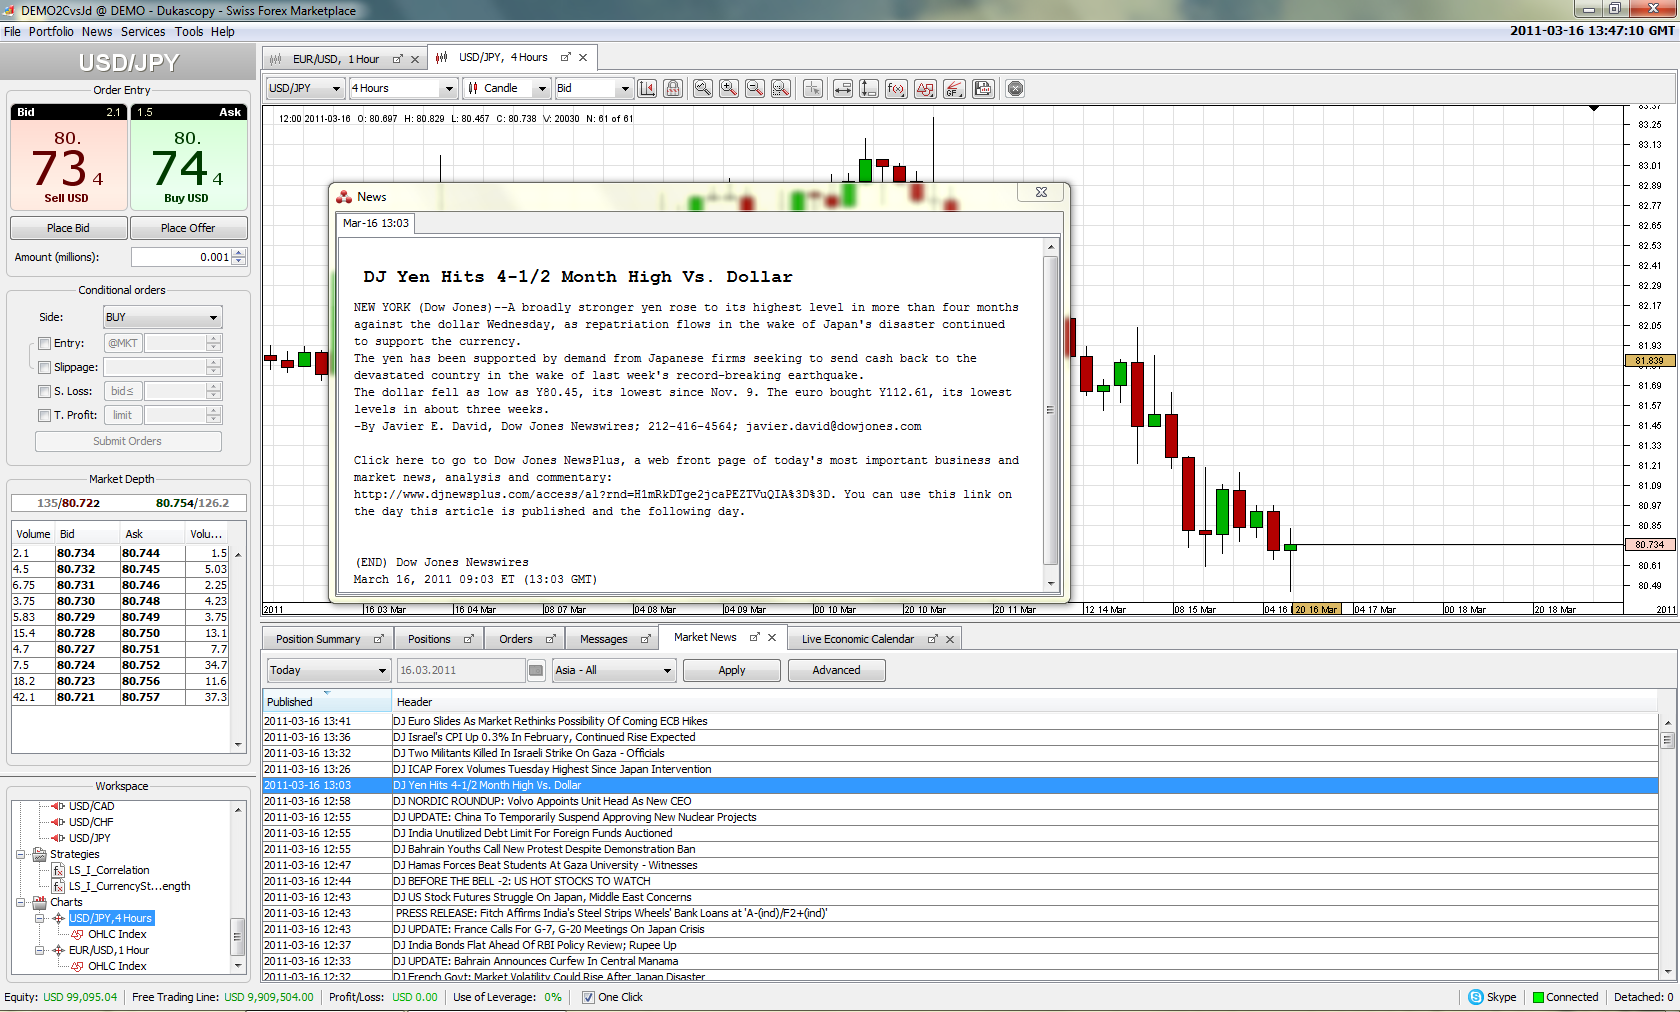1680x1012 pixels.
Task: Undock the EUR/USD 1 Hour chart tab
Action: point(397,59)
